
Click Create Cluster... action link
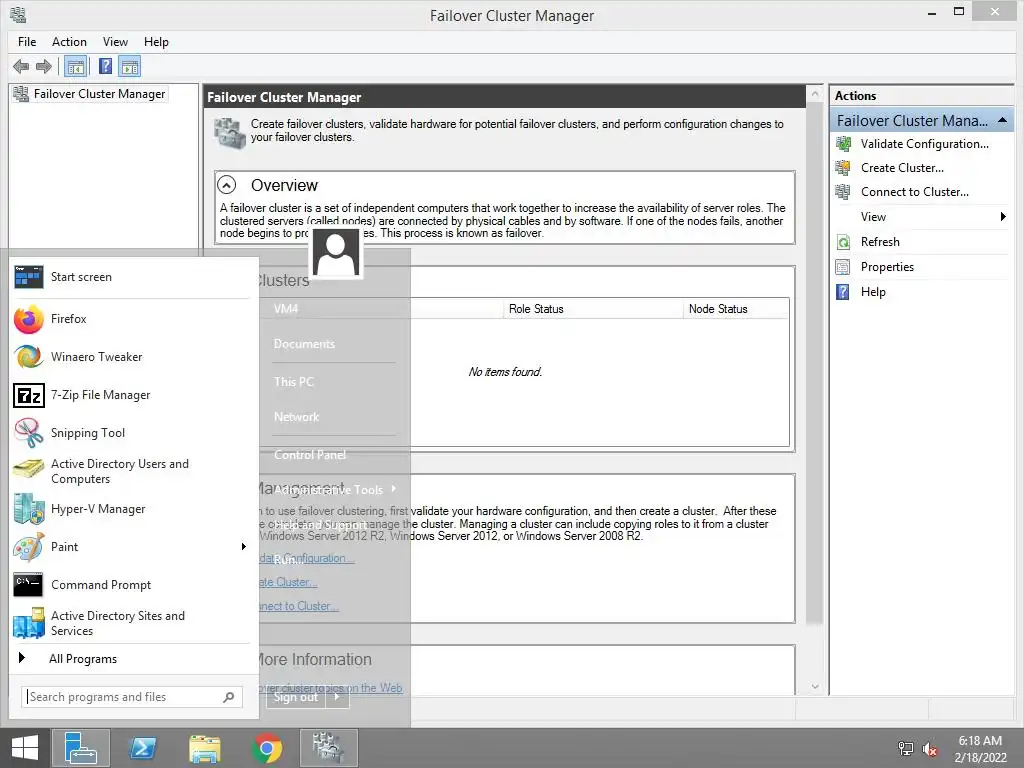(902, 168)
